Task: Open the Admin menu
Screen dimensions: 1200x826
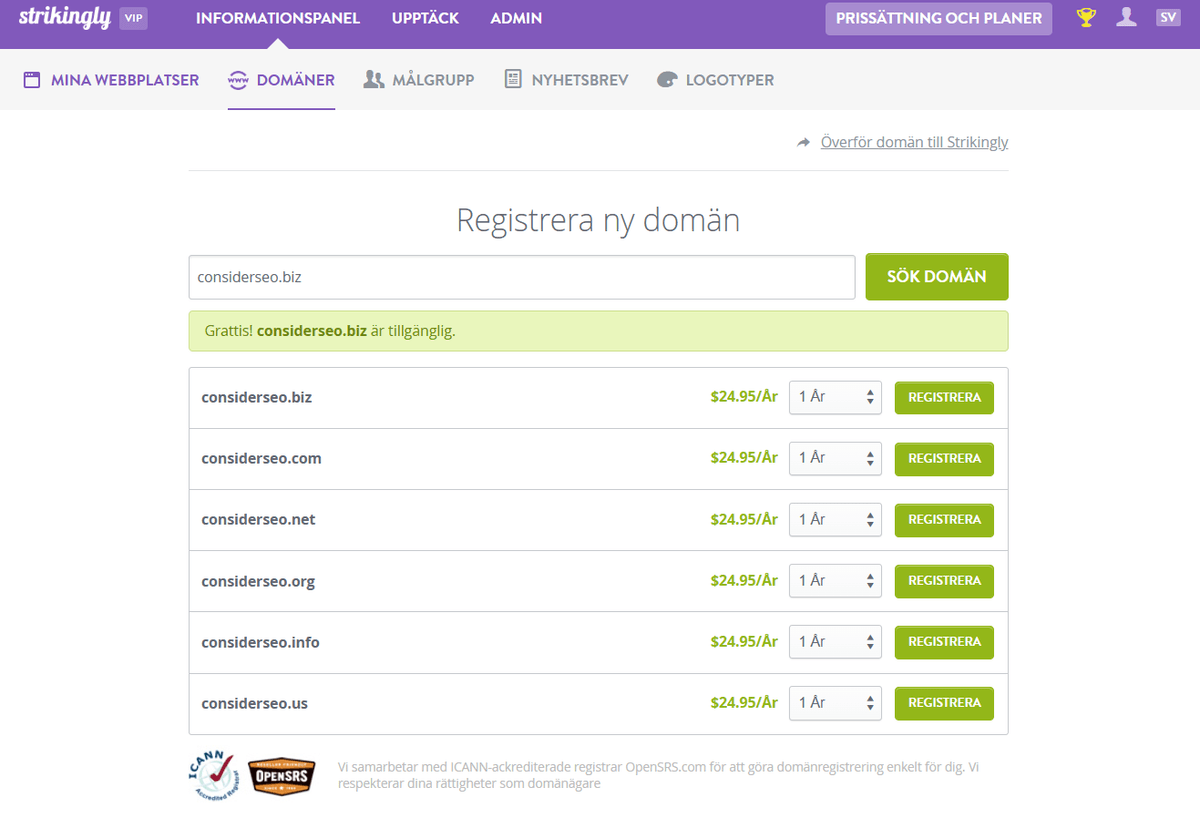Action: pos(516,18)
